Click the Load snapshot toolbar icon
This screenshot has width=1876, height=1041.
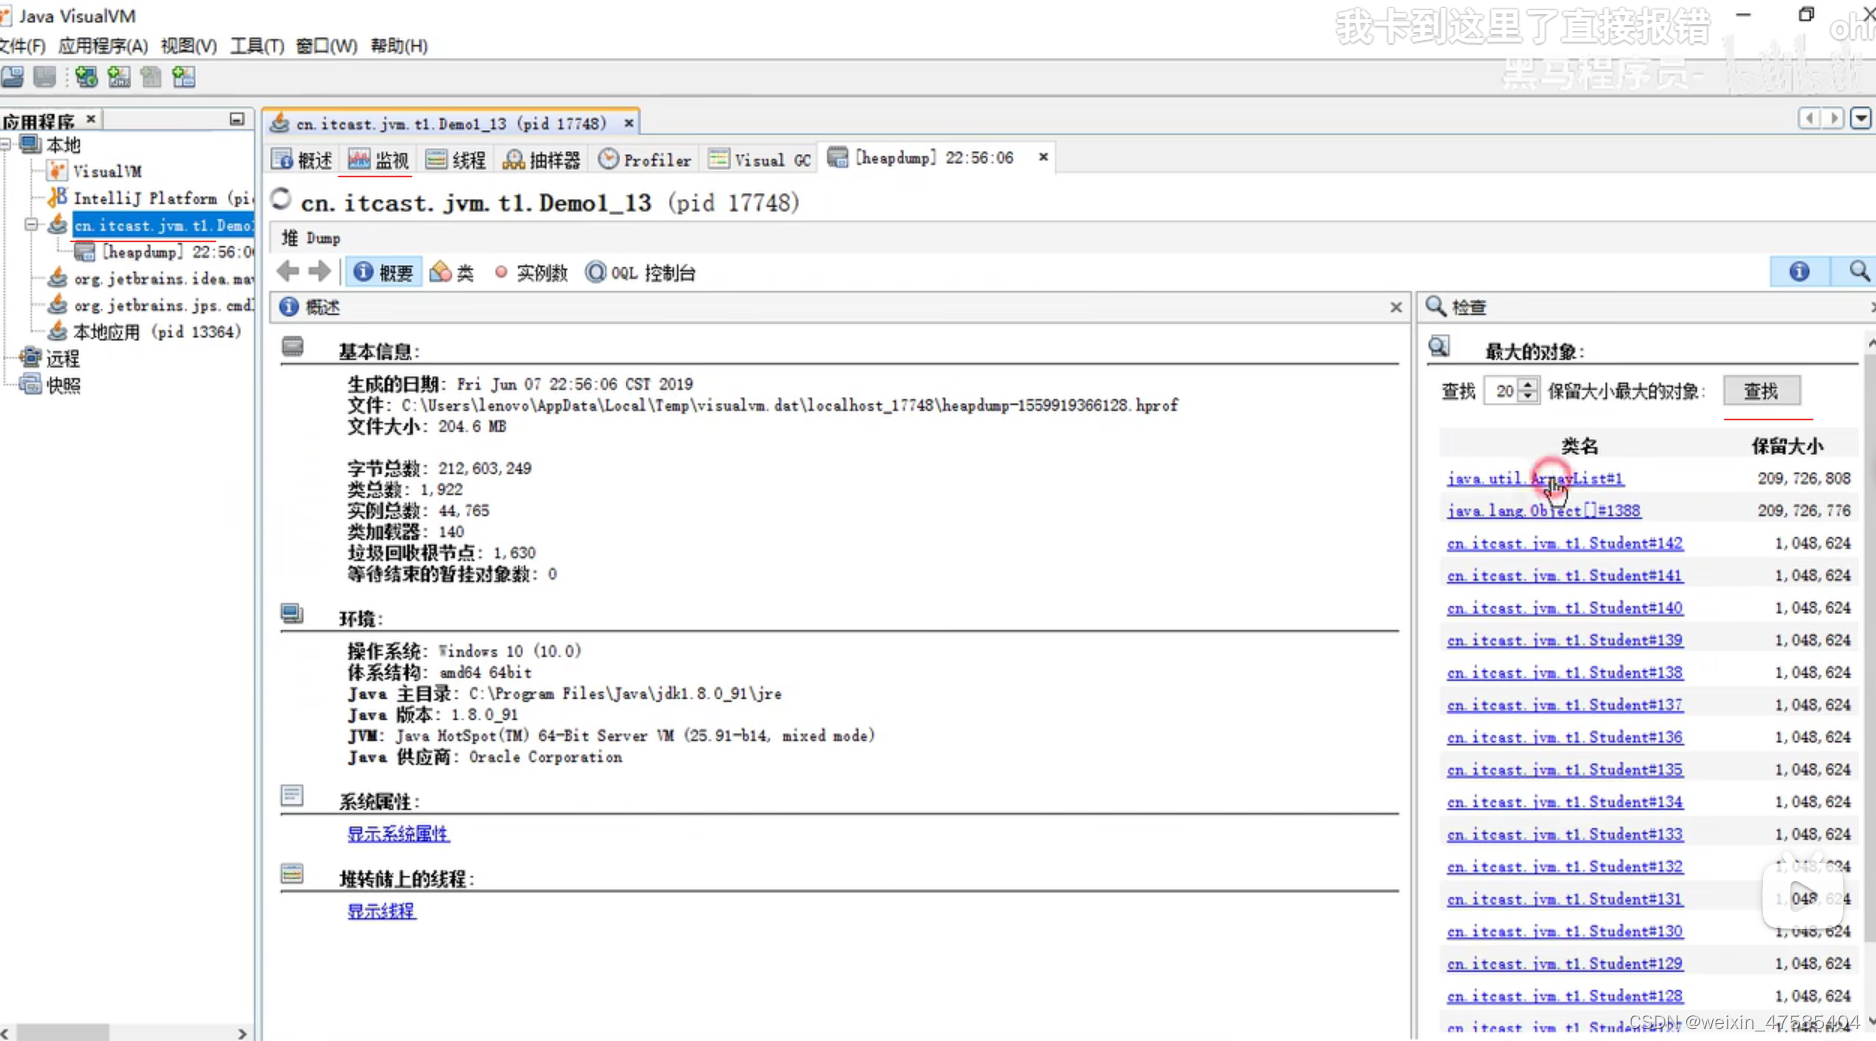tap(13, 77)
